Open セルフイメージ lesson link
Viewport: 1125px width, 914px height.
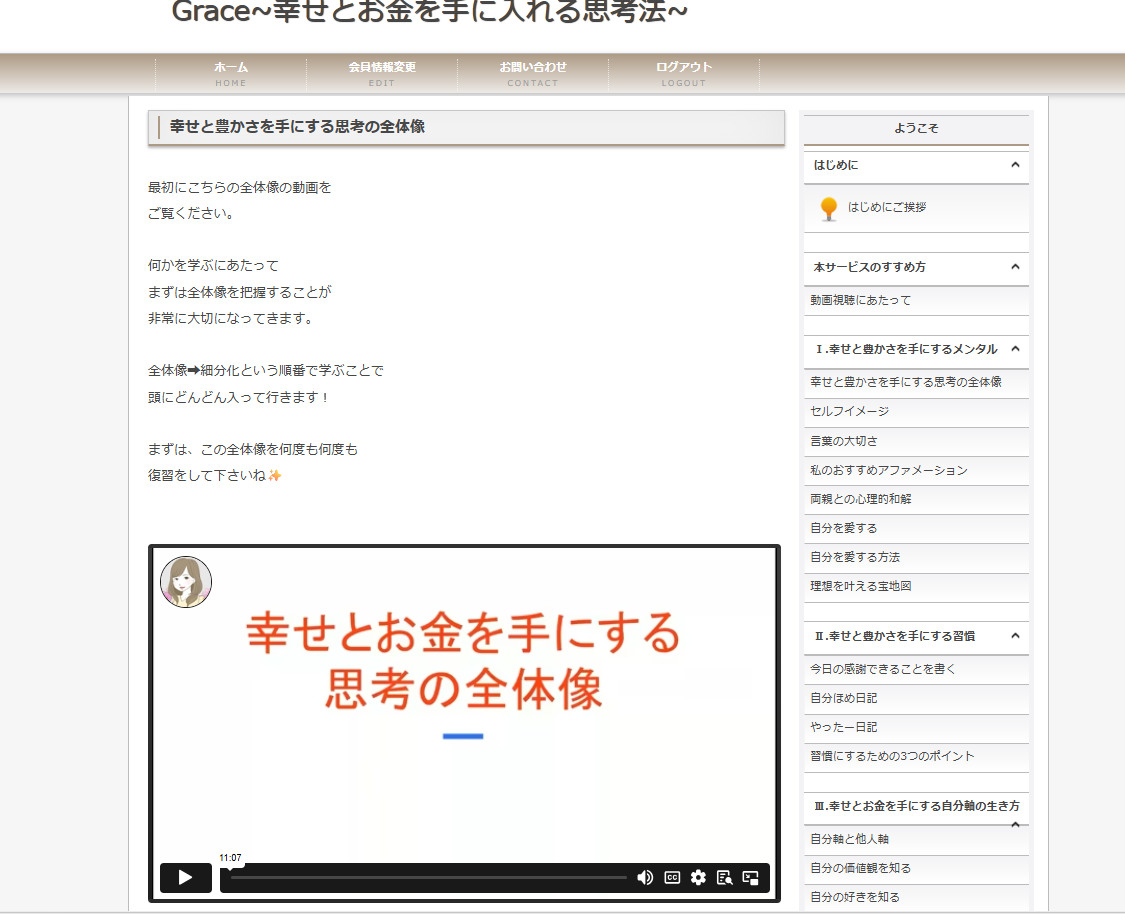click(x=849, y=411)
